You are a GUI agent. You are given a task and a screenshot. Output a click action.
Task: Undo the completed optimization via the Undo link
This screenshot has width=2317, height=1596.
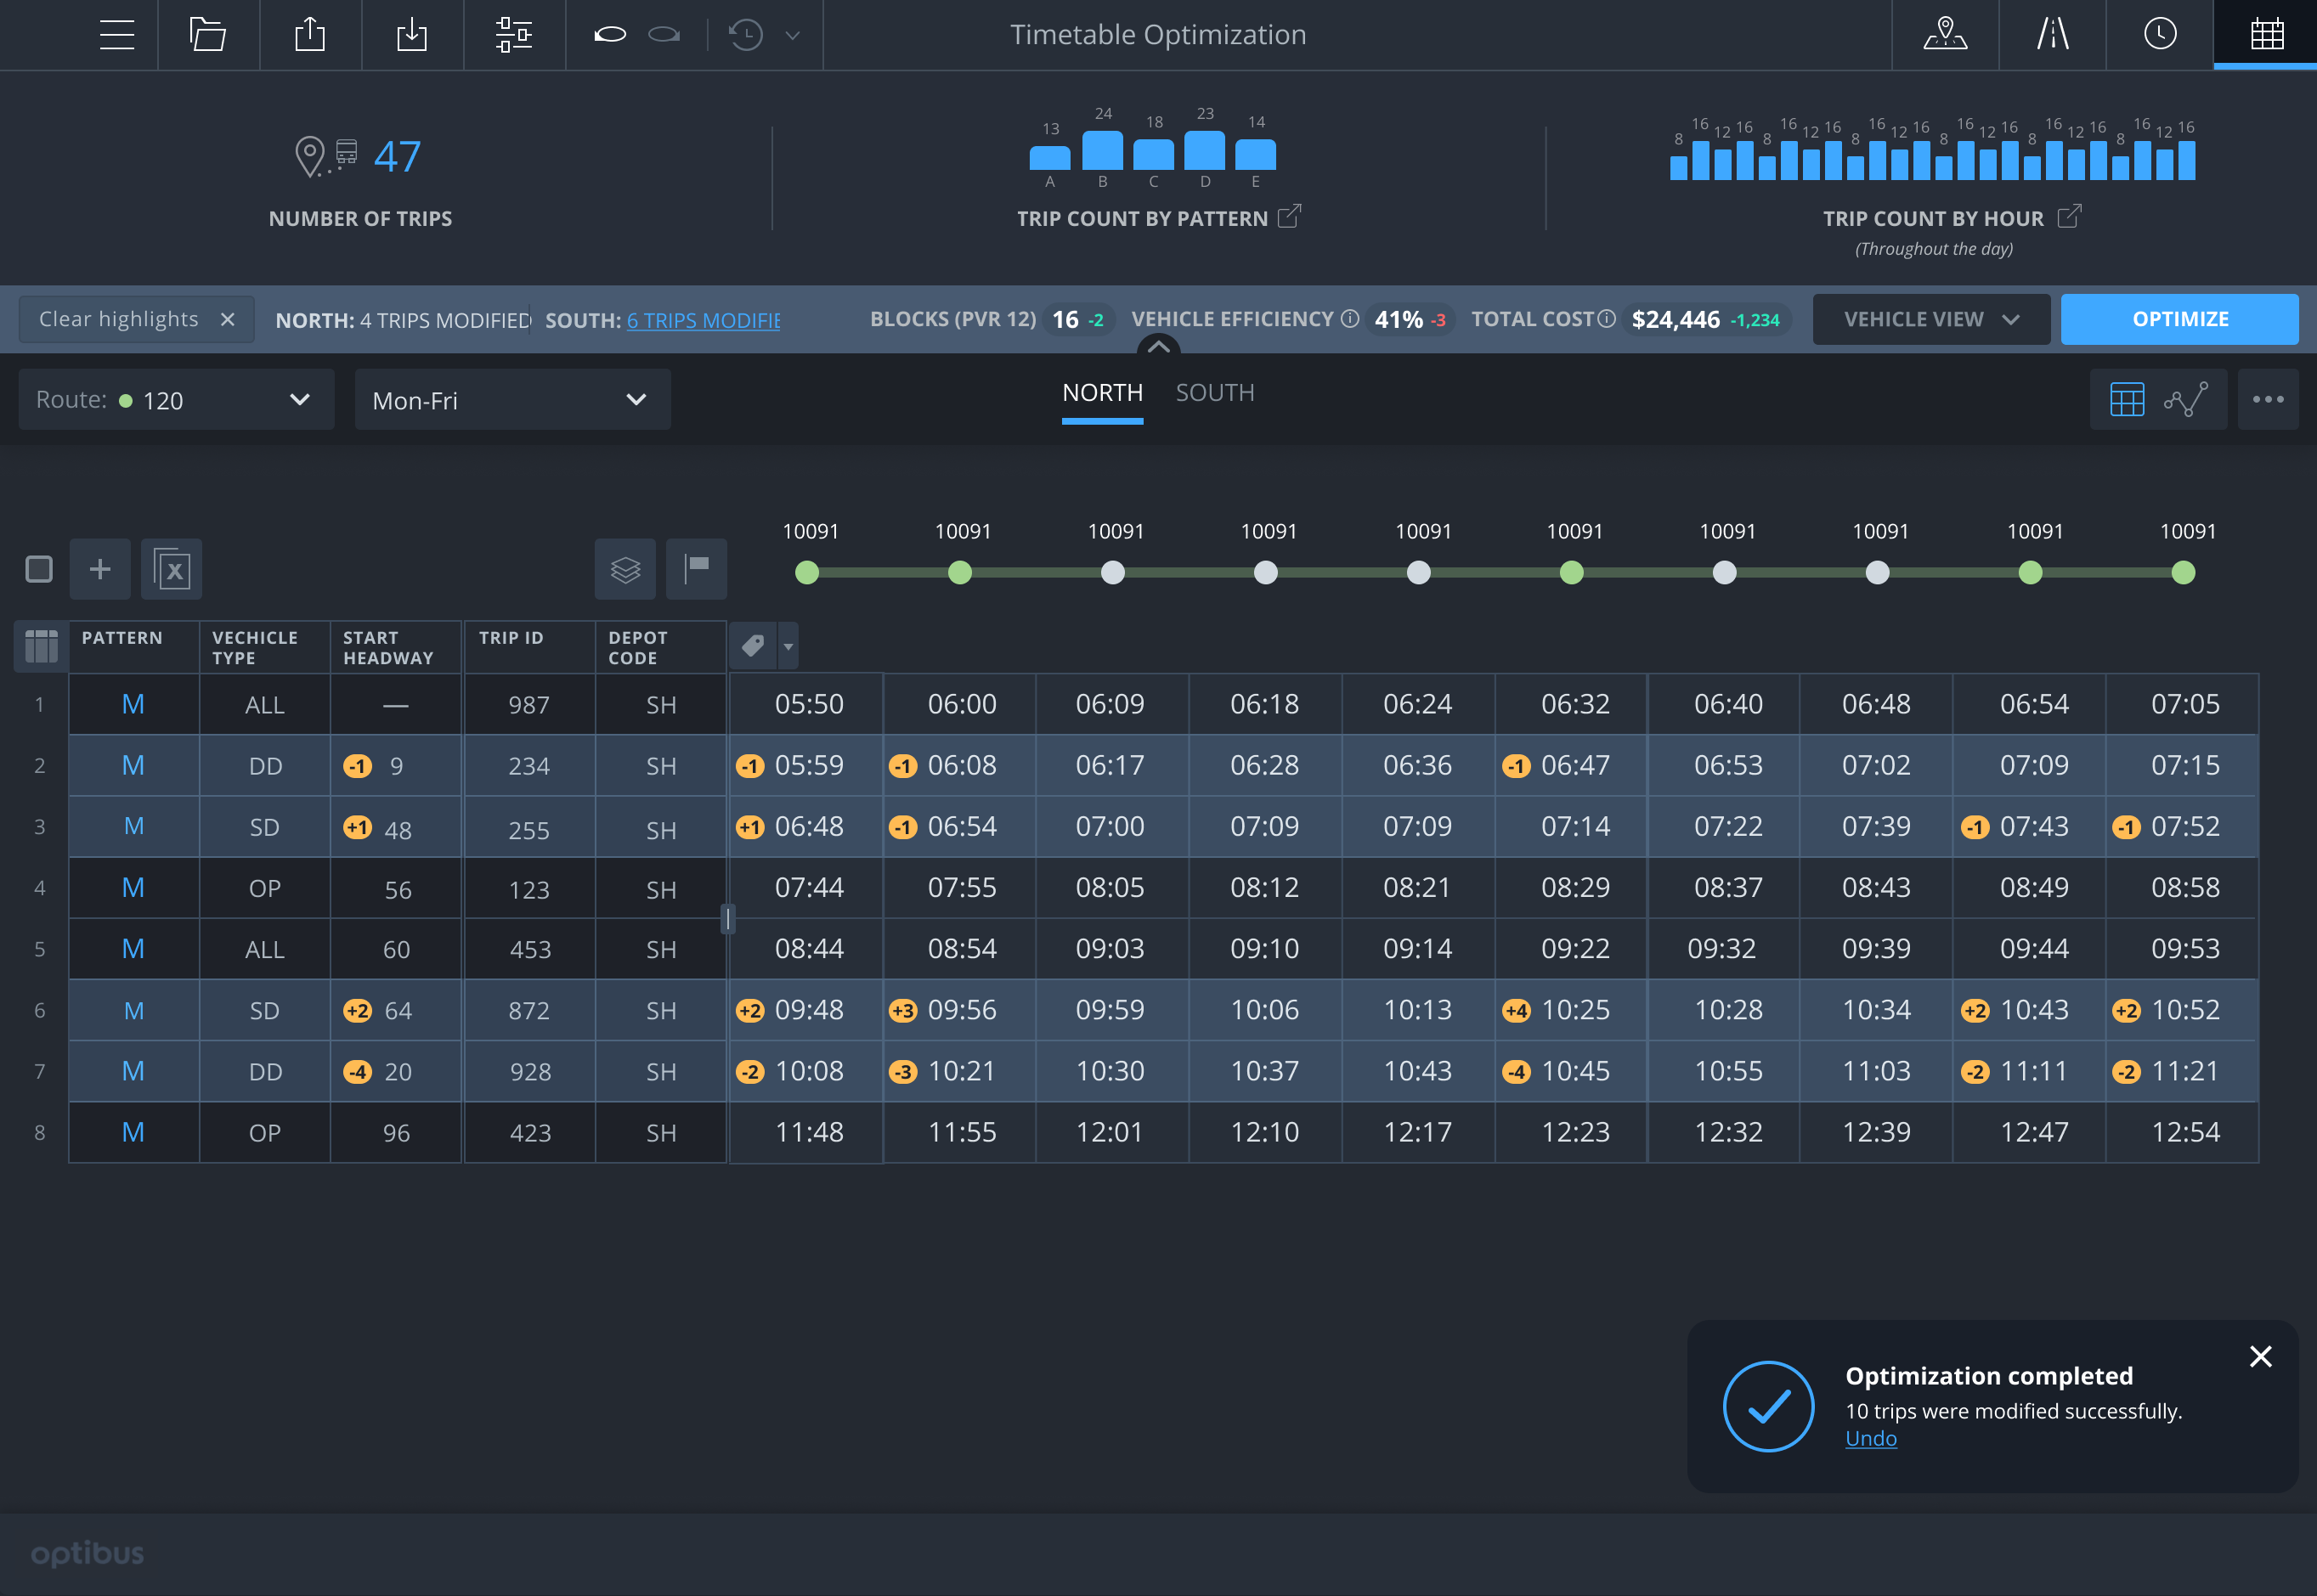[1870, 1438]
